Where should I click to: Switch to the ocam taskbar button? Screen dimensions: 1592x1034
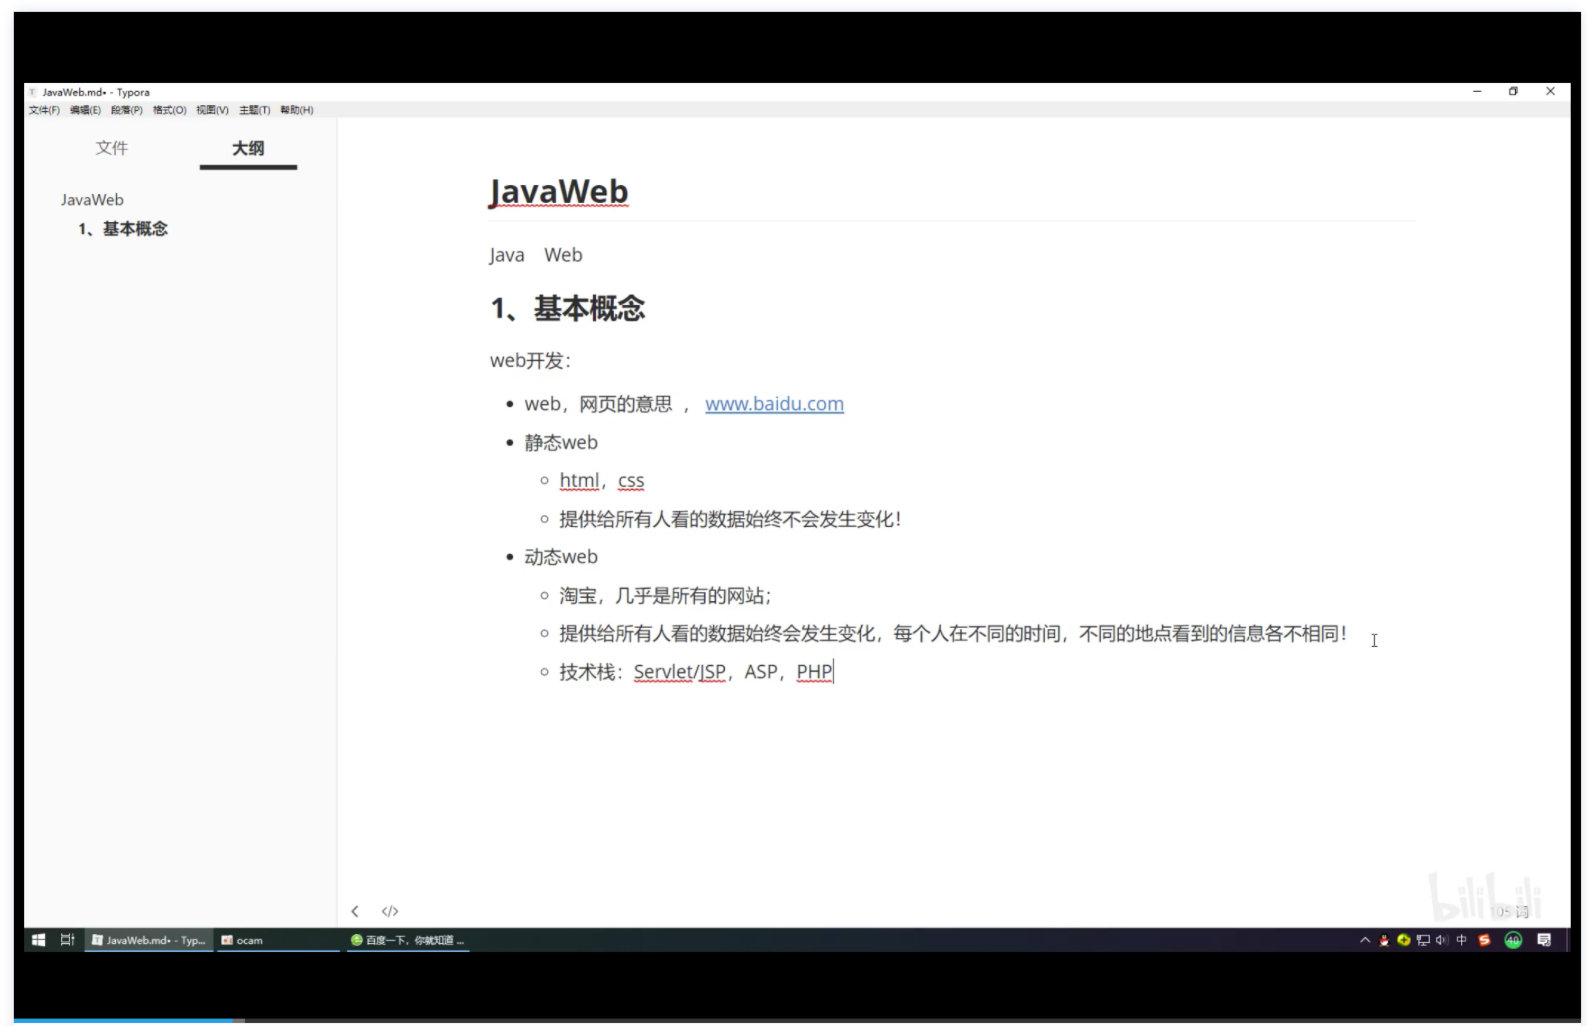[x=279, y=940]
